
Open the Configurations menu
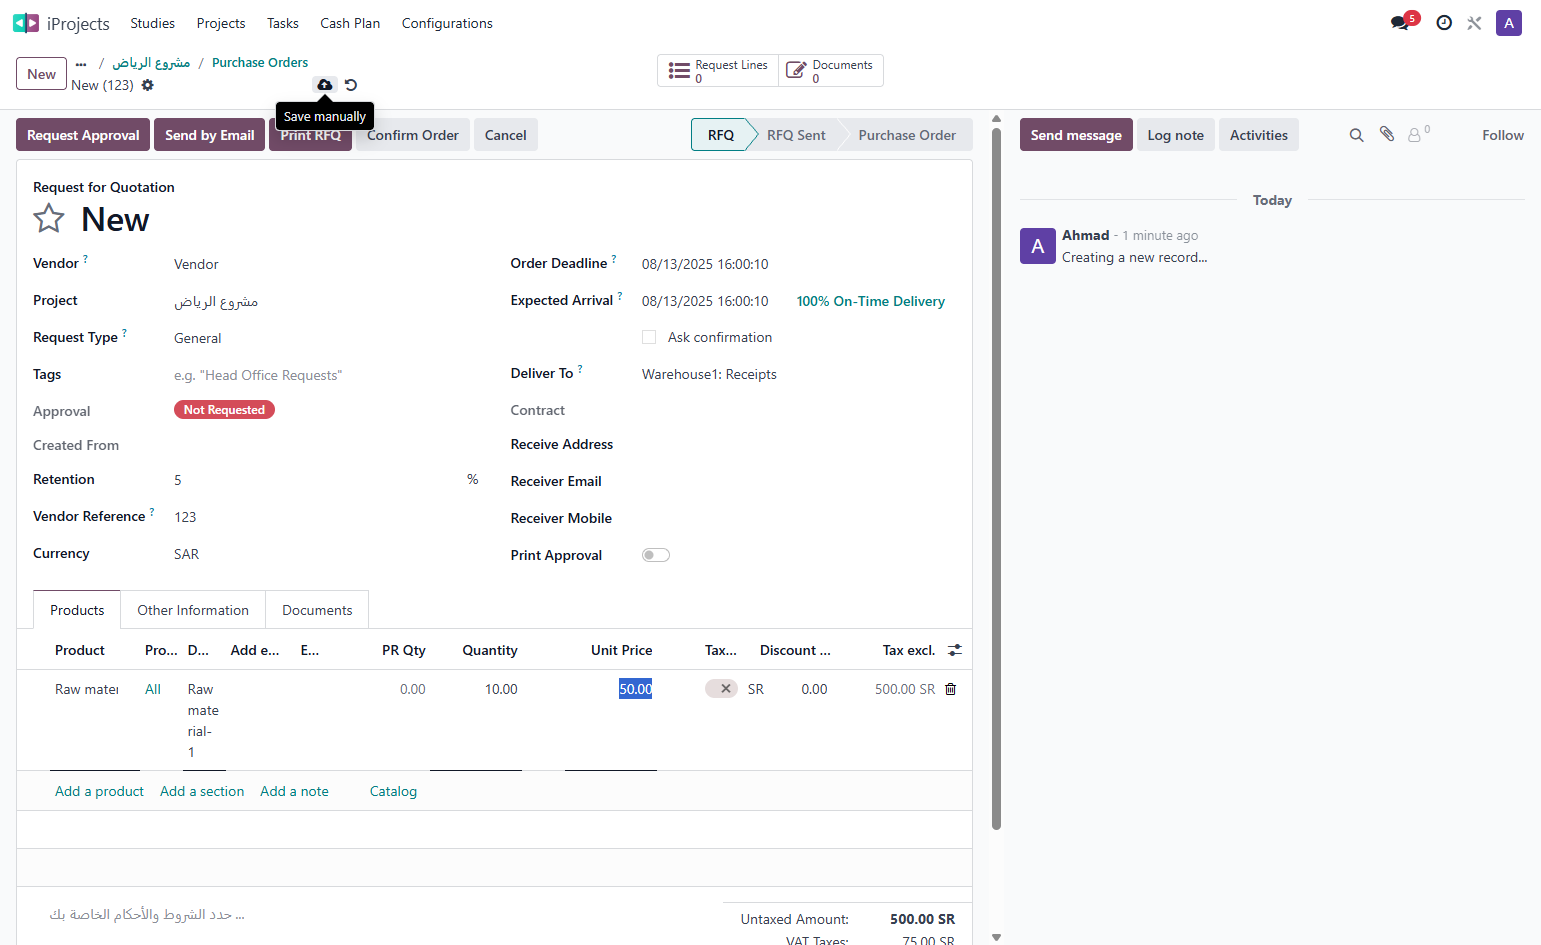[447, 23]
